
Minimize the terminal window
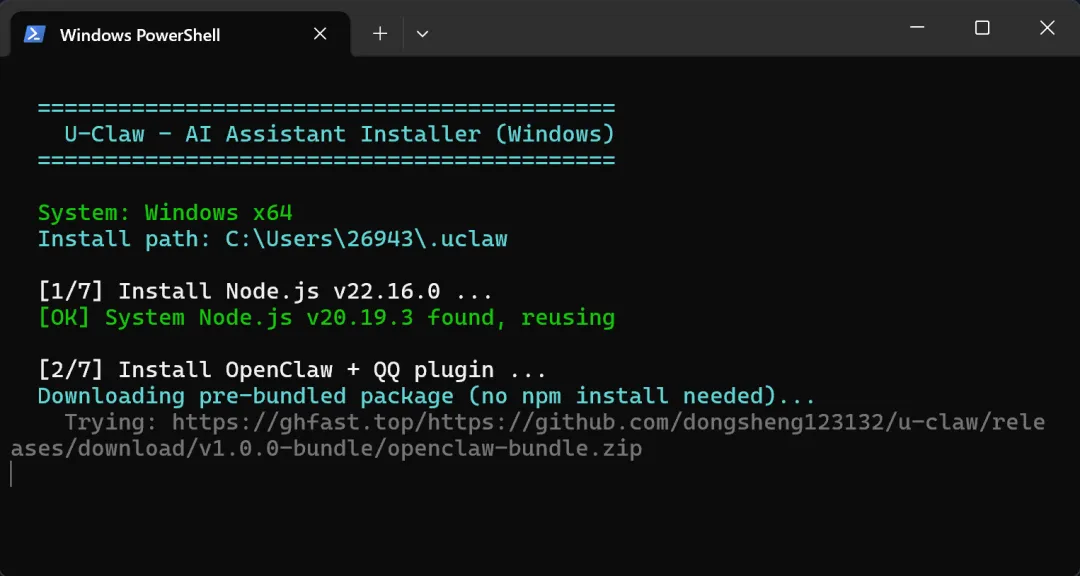click(917, 28)
